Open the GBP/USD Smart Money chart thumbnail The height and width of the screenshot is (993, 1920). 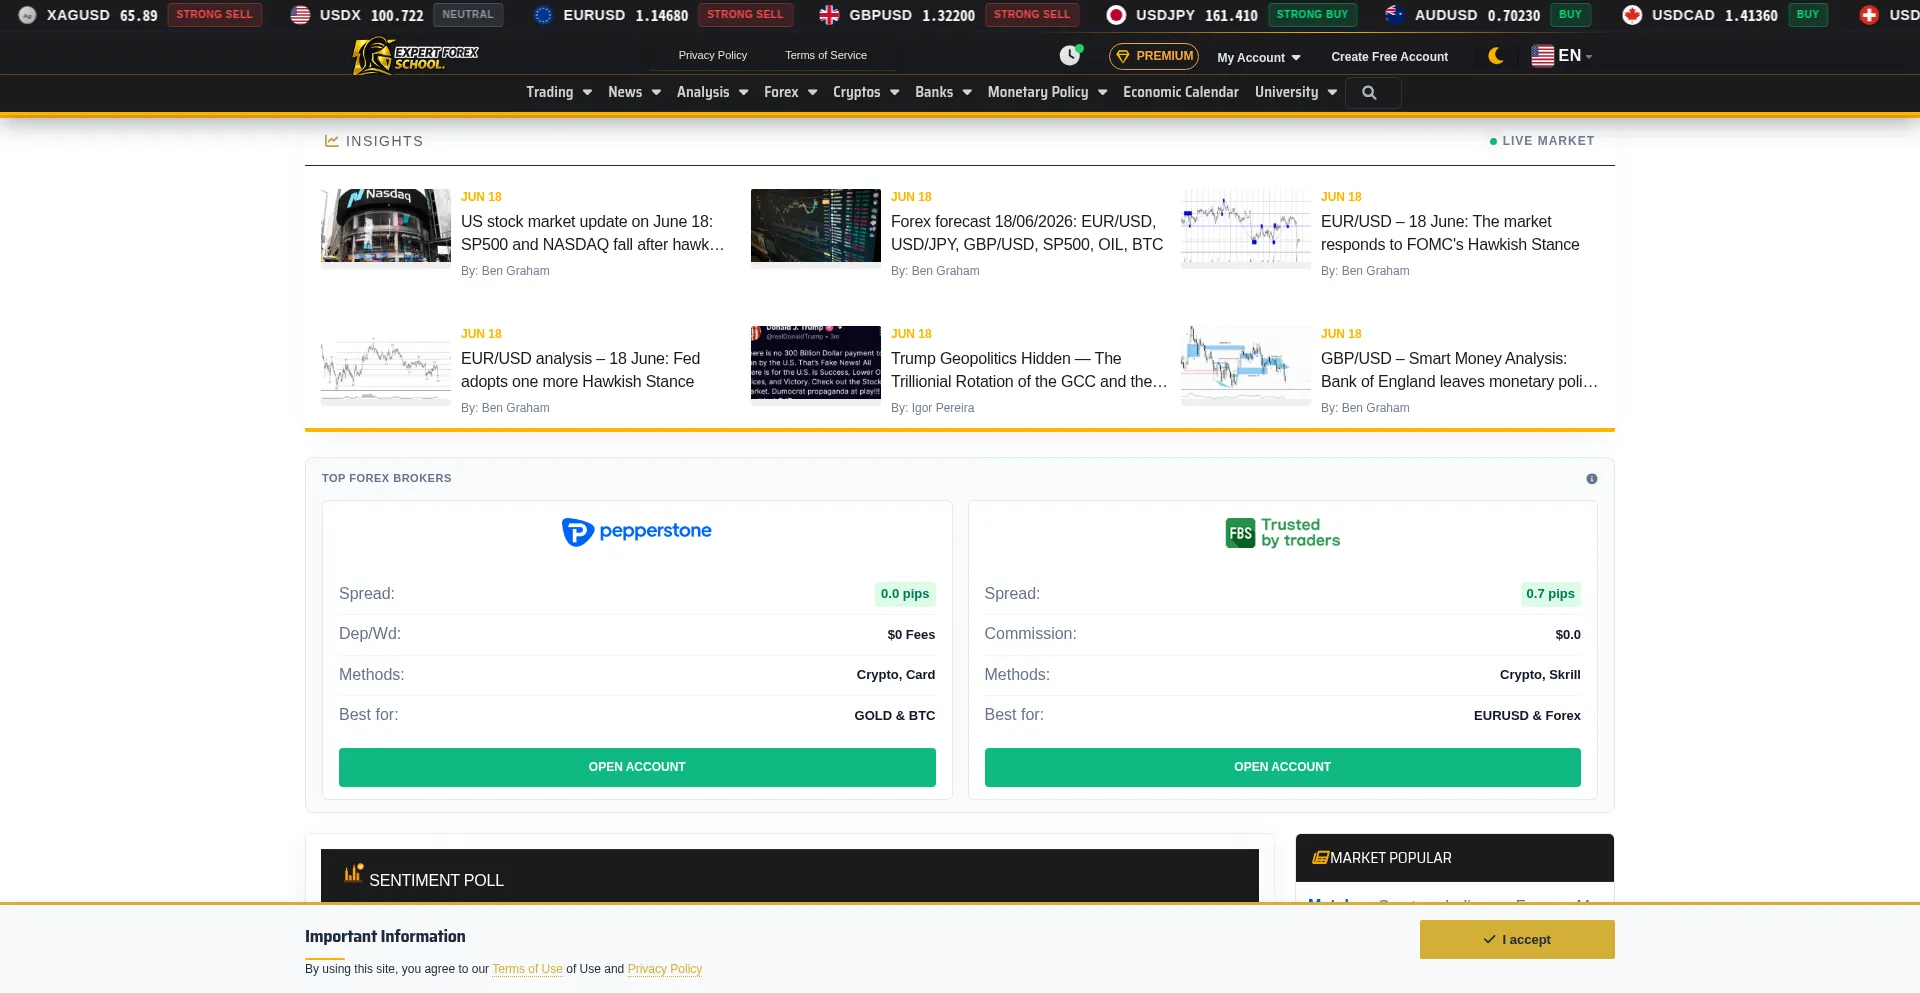click(1246, 363)
